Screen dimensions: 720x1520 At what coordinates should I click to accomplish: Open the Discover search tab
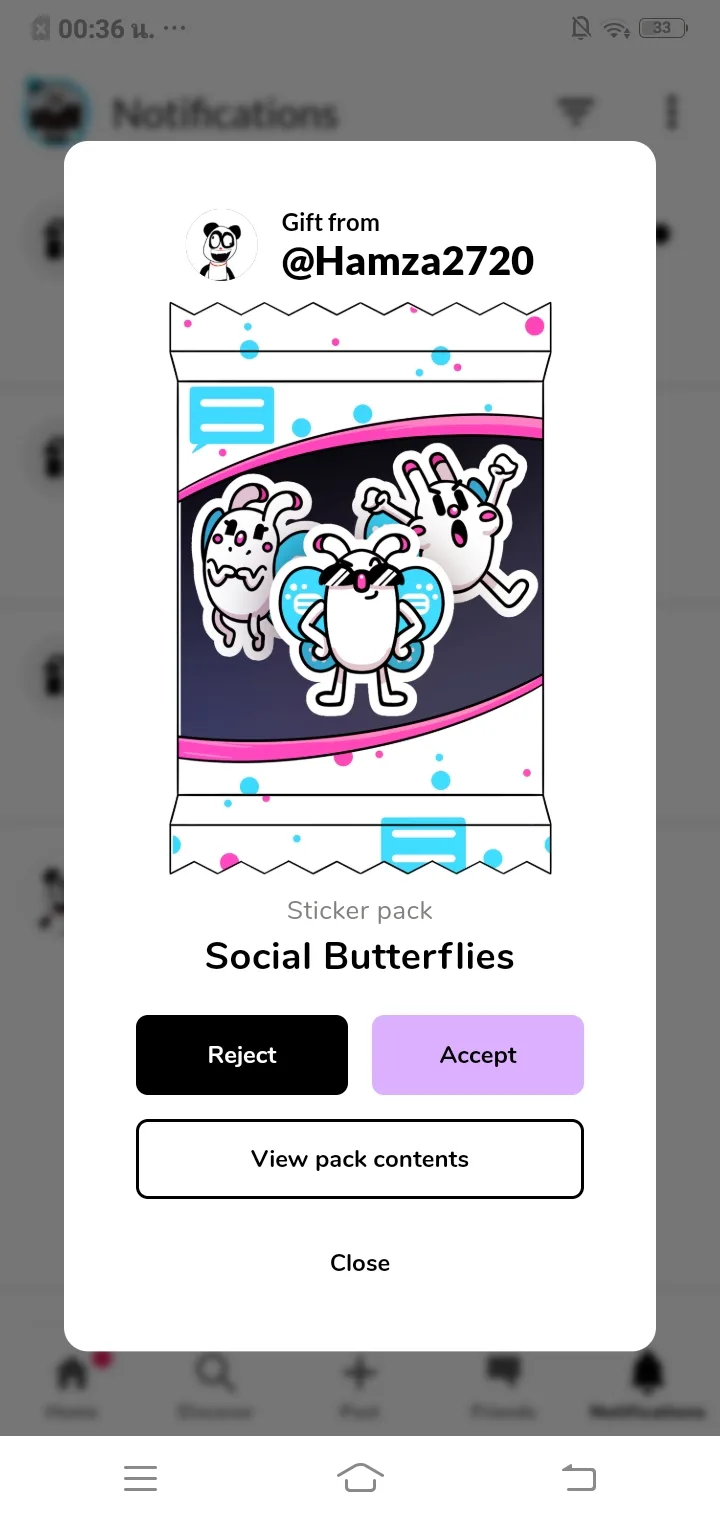point(215,1386)
